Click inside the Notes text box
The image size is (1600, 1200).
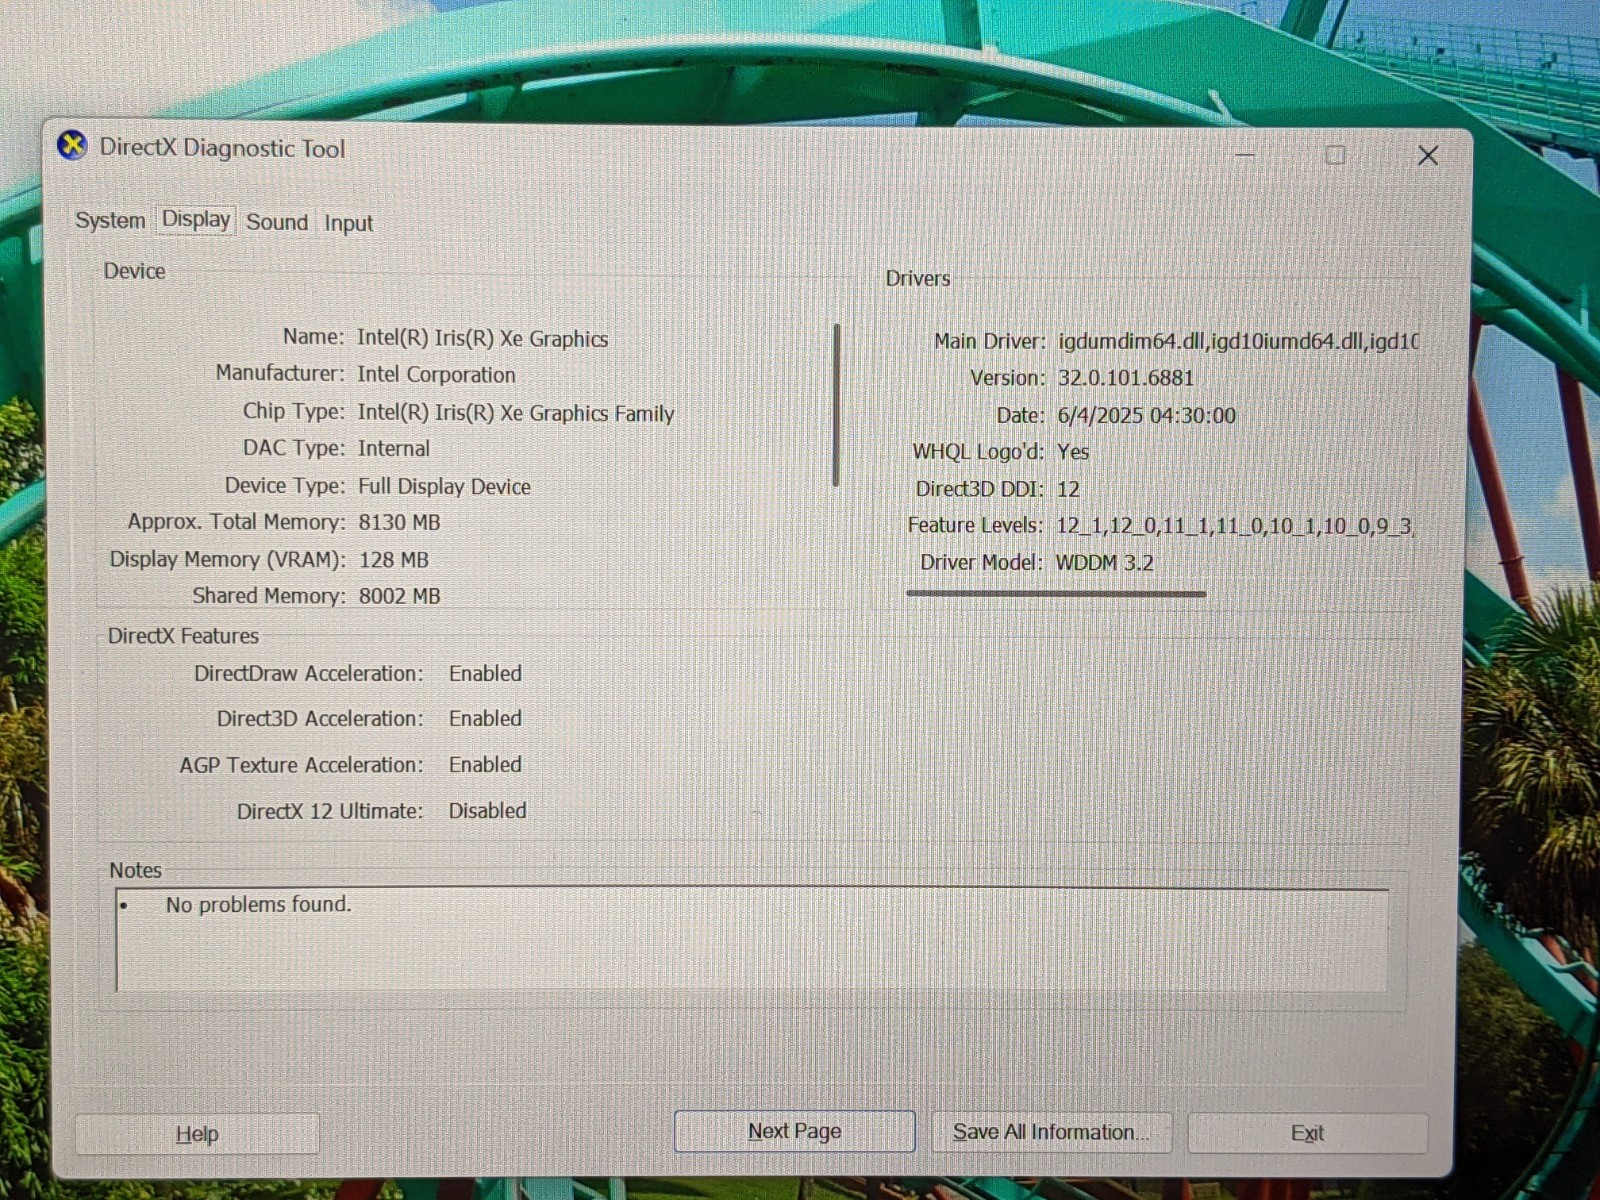(752, 940)
